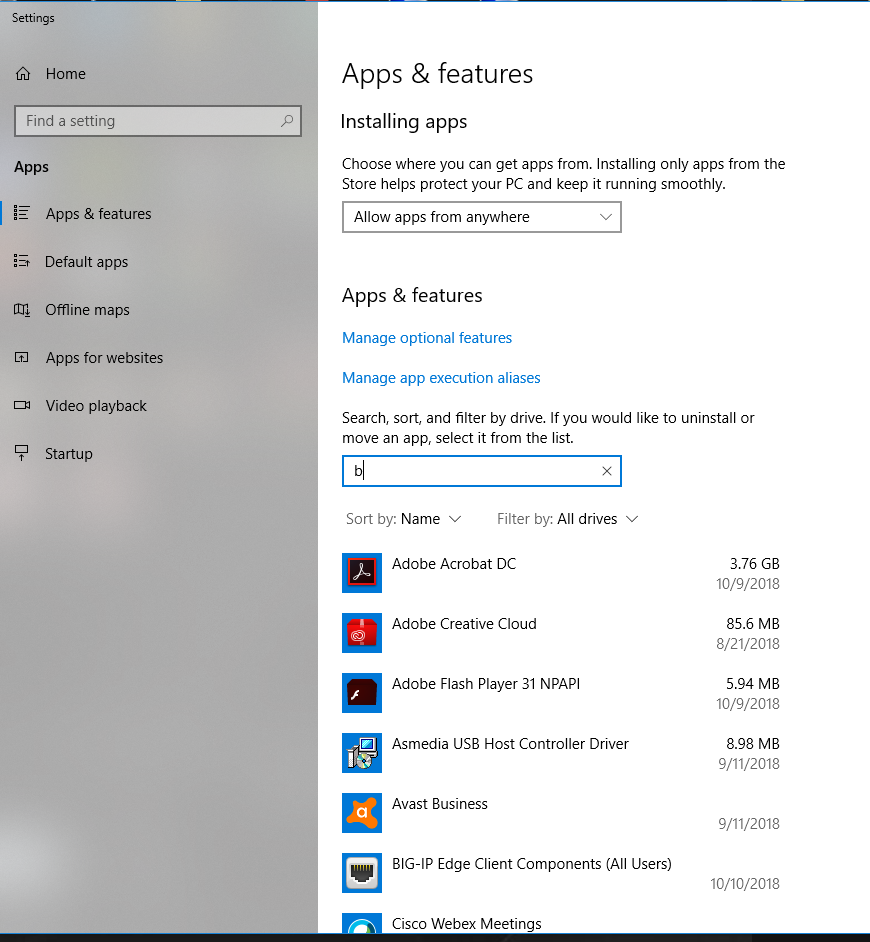Click the 3.76 GB size value
This screenshot has height=942, width=870.
(x=755, y=564)
